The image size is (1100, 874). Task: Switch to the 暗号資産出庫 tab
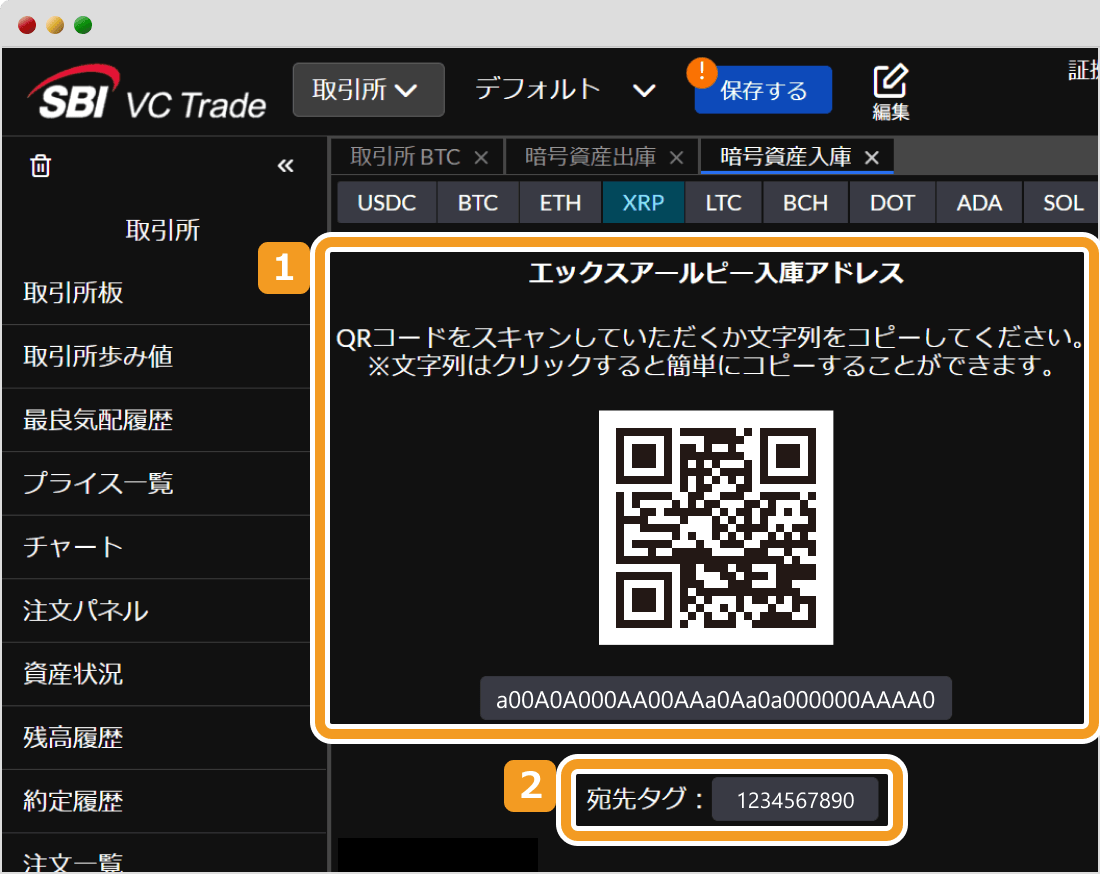click(x=591, y=156)
